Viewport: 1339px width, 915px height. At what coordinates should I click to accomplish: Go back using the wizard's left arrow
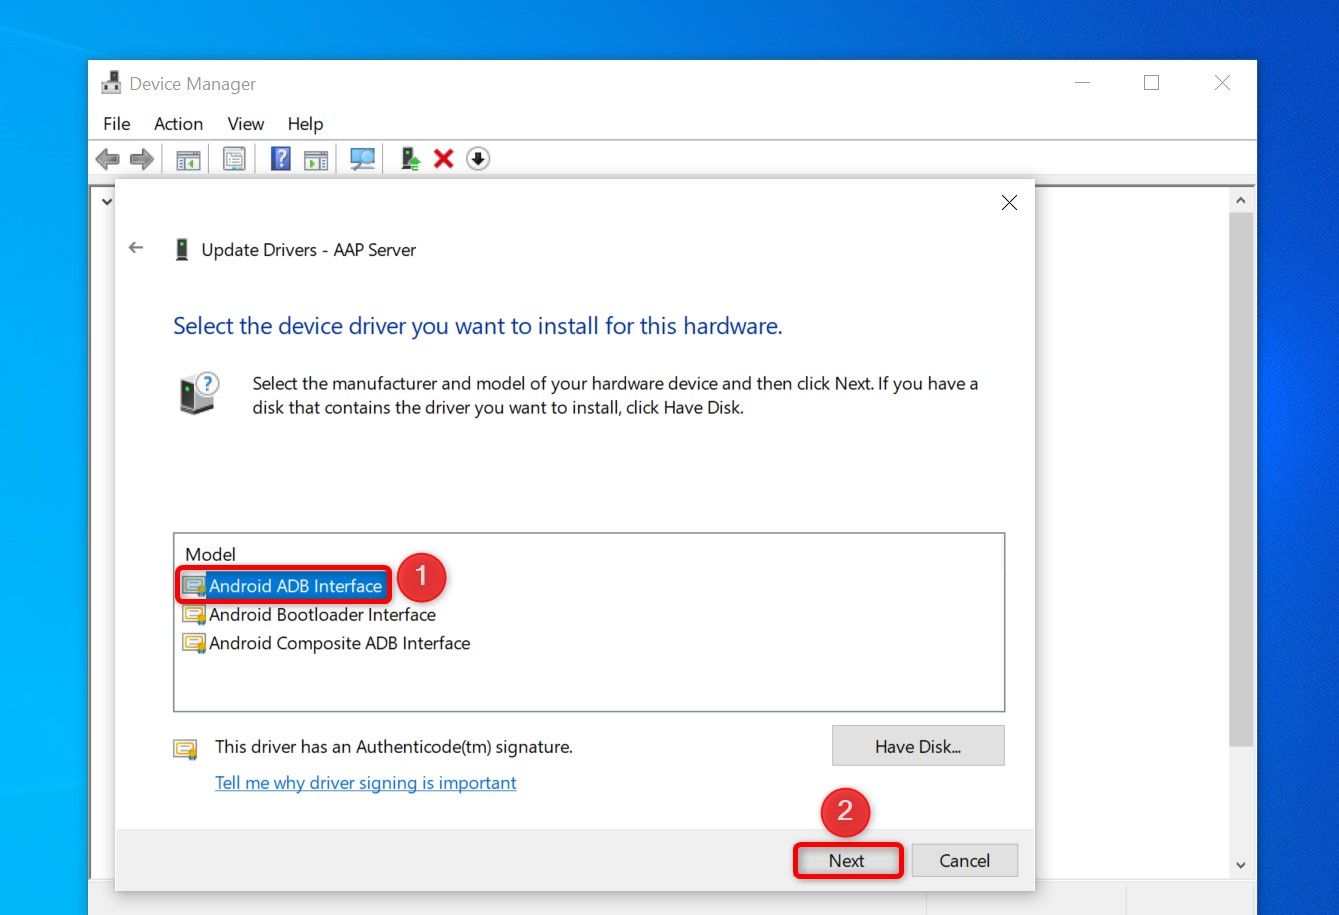click(136, 248)
